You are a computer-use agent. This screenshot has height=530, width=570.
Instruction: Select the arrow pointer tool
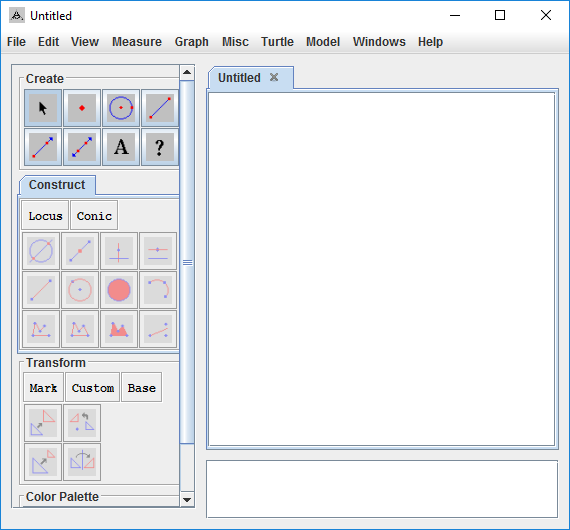point(43,108)
